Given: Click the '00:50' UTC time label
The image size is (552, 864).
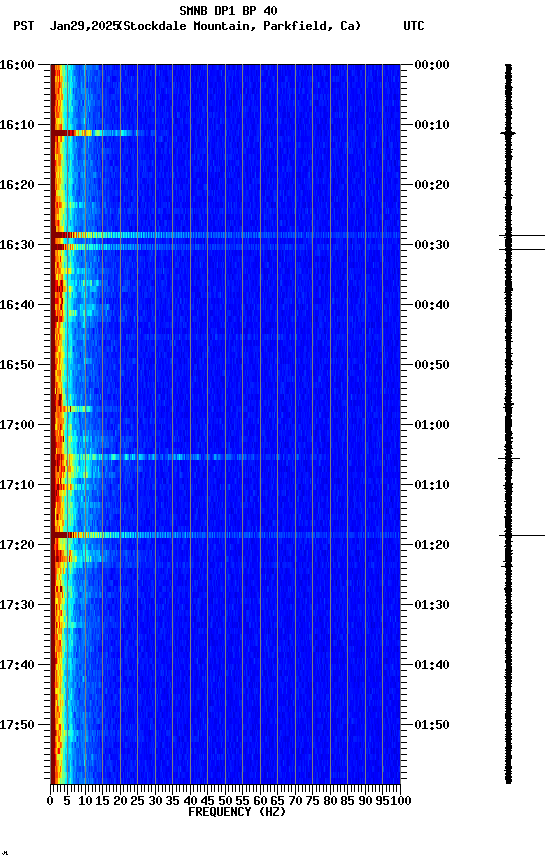Looking at the screenshot, I should (x=432, y=365).
